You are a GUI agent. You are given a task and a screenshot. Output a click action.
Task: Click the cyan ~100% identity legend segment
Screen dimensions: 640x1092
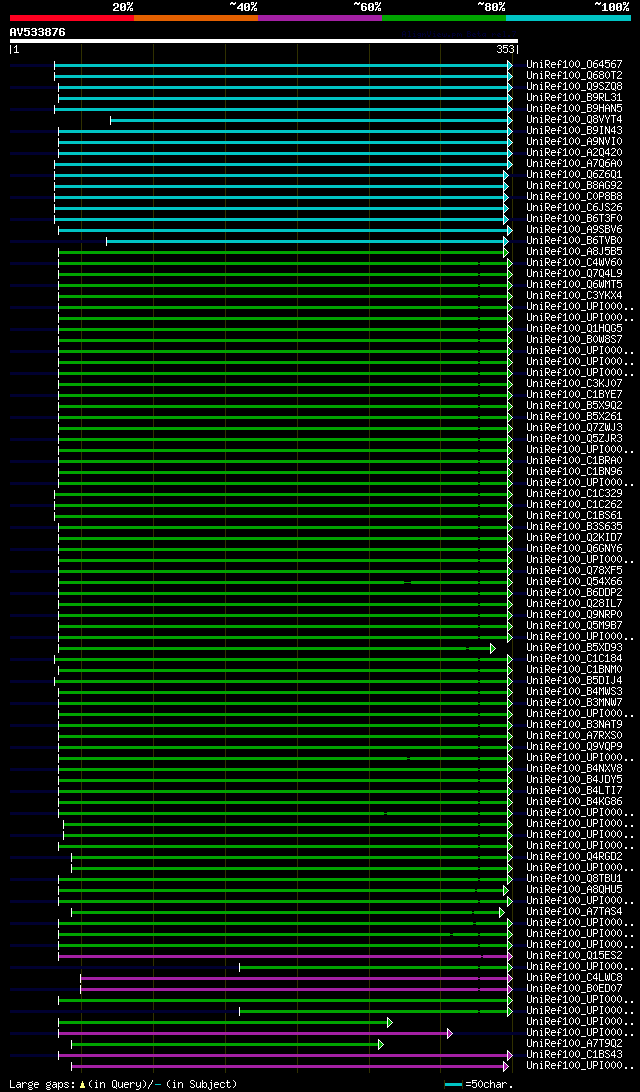click(x=568, y=17)
